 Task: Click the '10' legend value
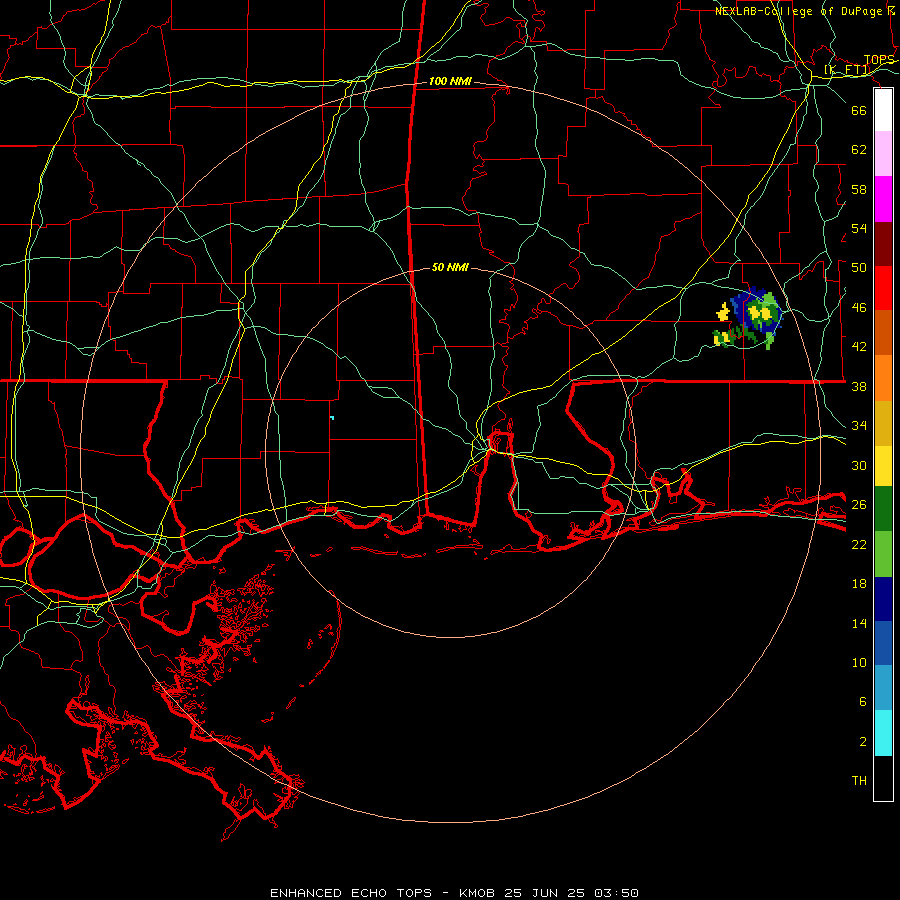tap(859, 662)
